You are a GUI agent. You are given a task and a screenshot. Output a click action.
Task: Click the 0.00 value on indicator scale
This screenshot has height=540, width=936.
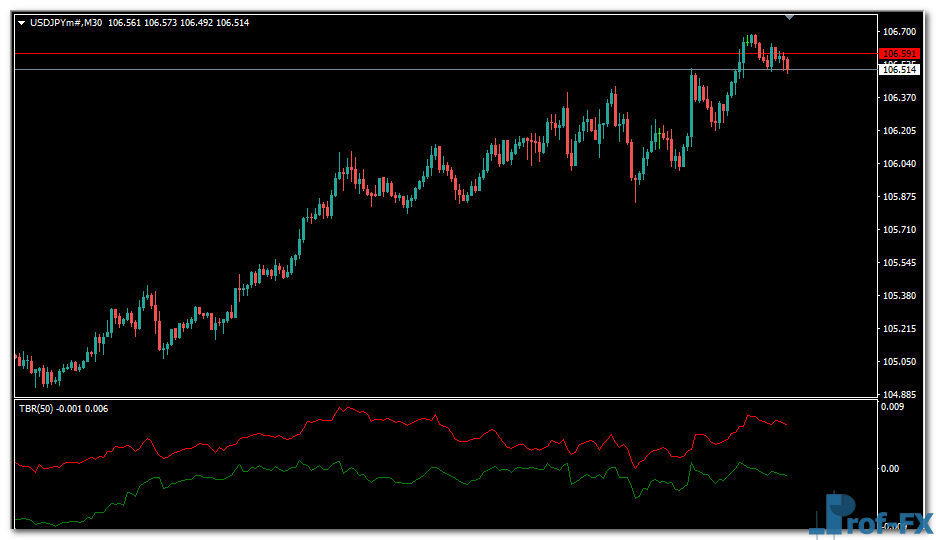[890, 468]
